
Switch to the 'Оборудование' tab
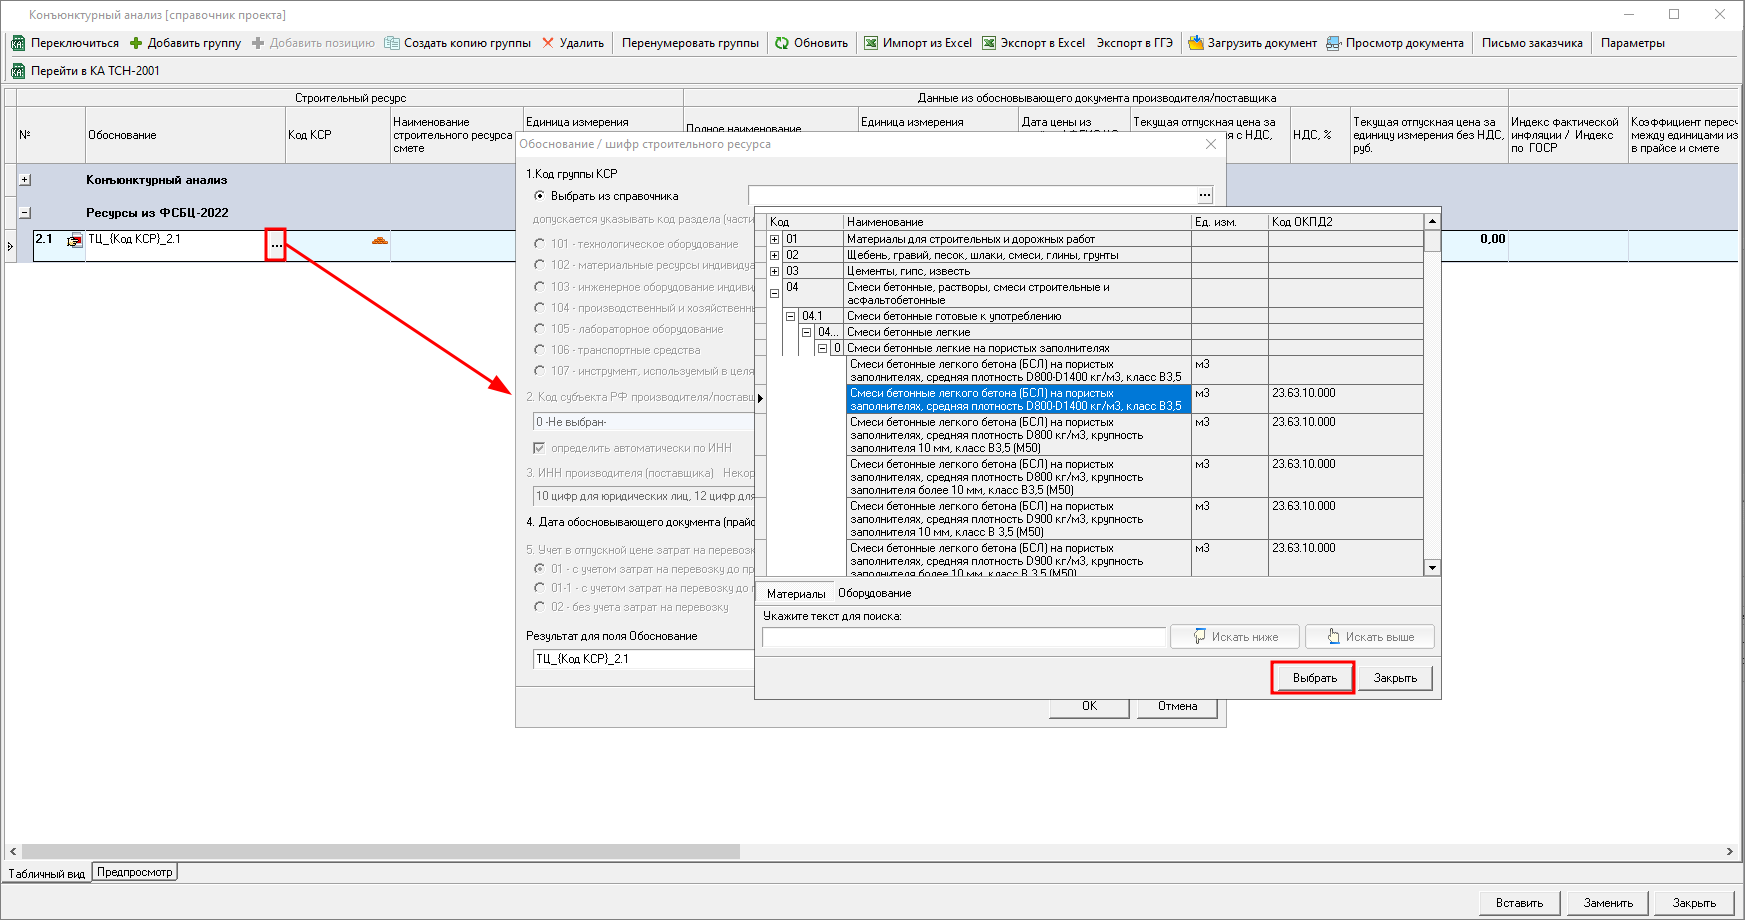point(874,593)
